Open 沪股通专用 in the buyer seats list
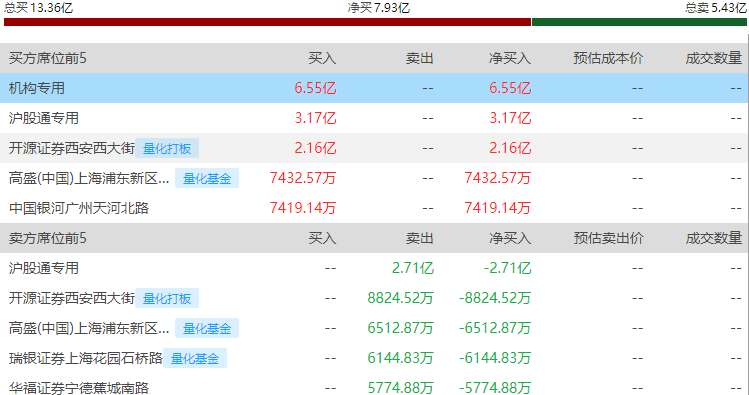This screenshot has height=395, width=749. pos(43,118)
